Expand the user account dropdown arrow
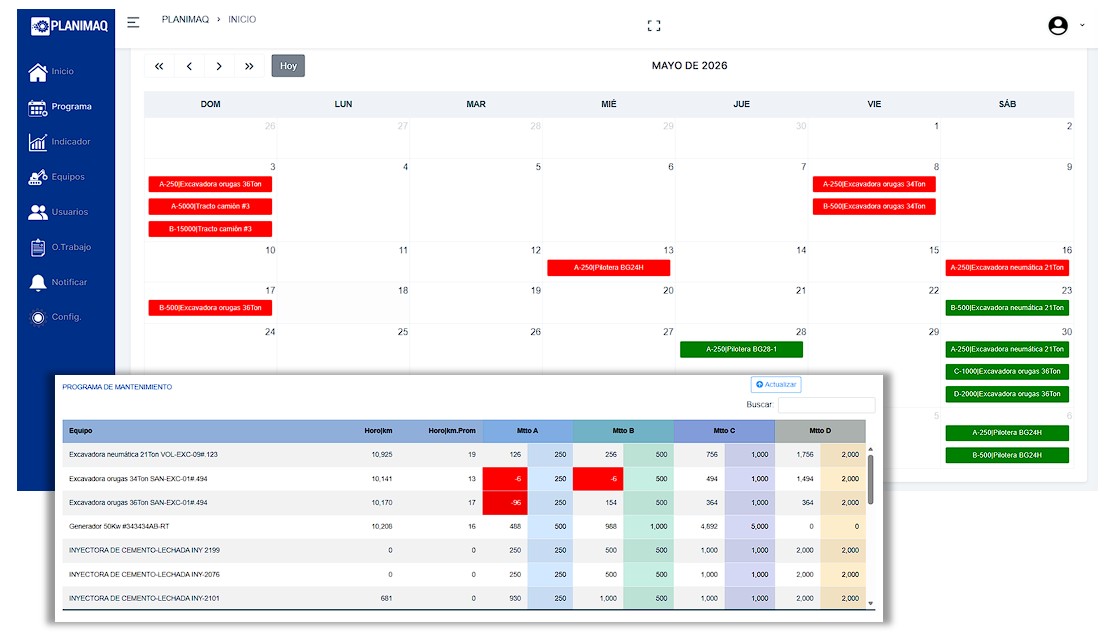Viewport: 1111px width, 636px height. (x=1082, y=25)
